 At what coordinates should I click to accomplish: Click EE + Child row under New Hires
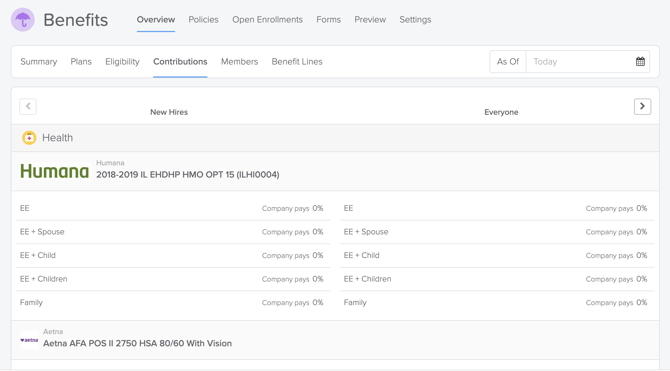click(173, 255)
